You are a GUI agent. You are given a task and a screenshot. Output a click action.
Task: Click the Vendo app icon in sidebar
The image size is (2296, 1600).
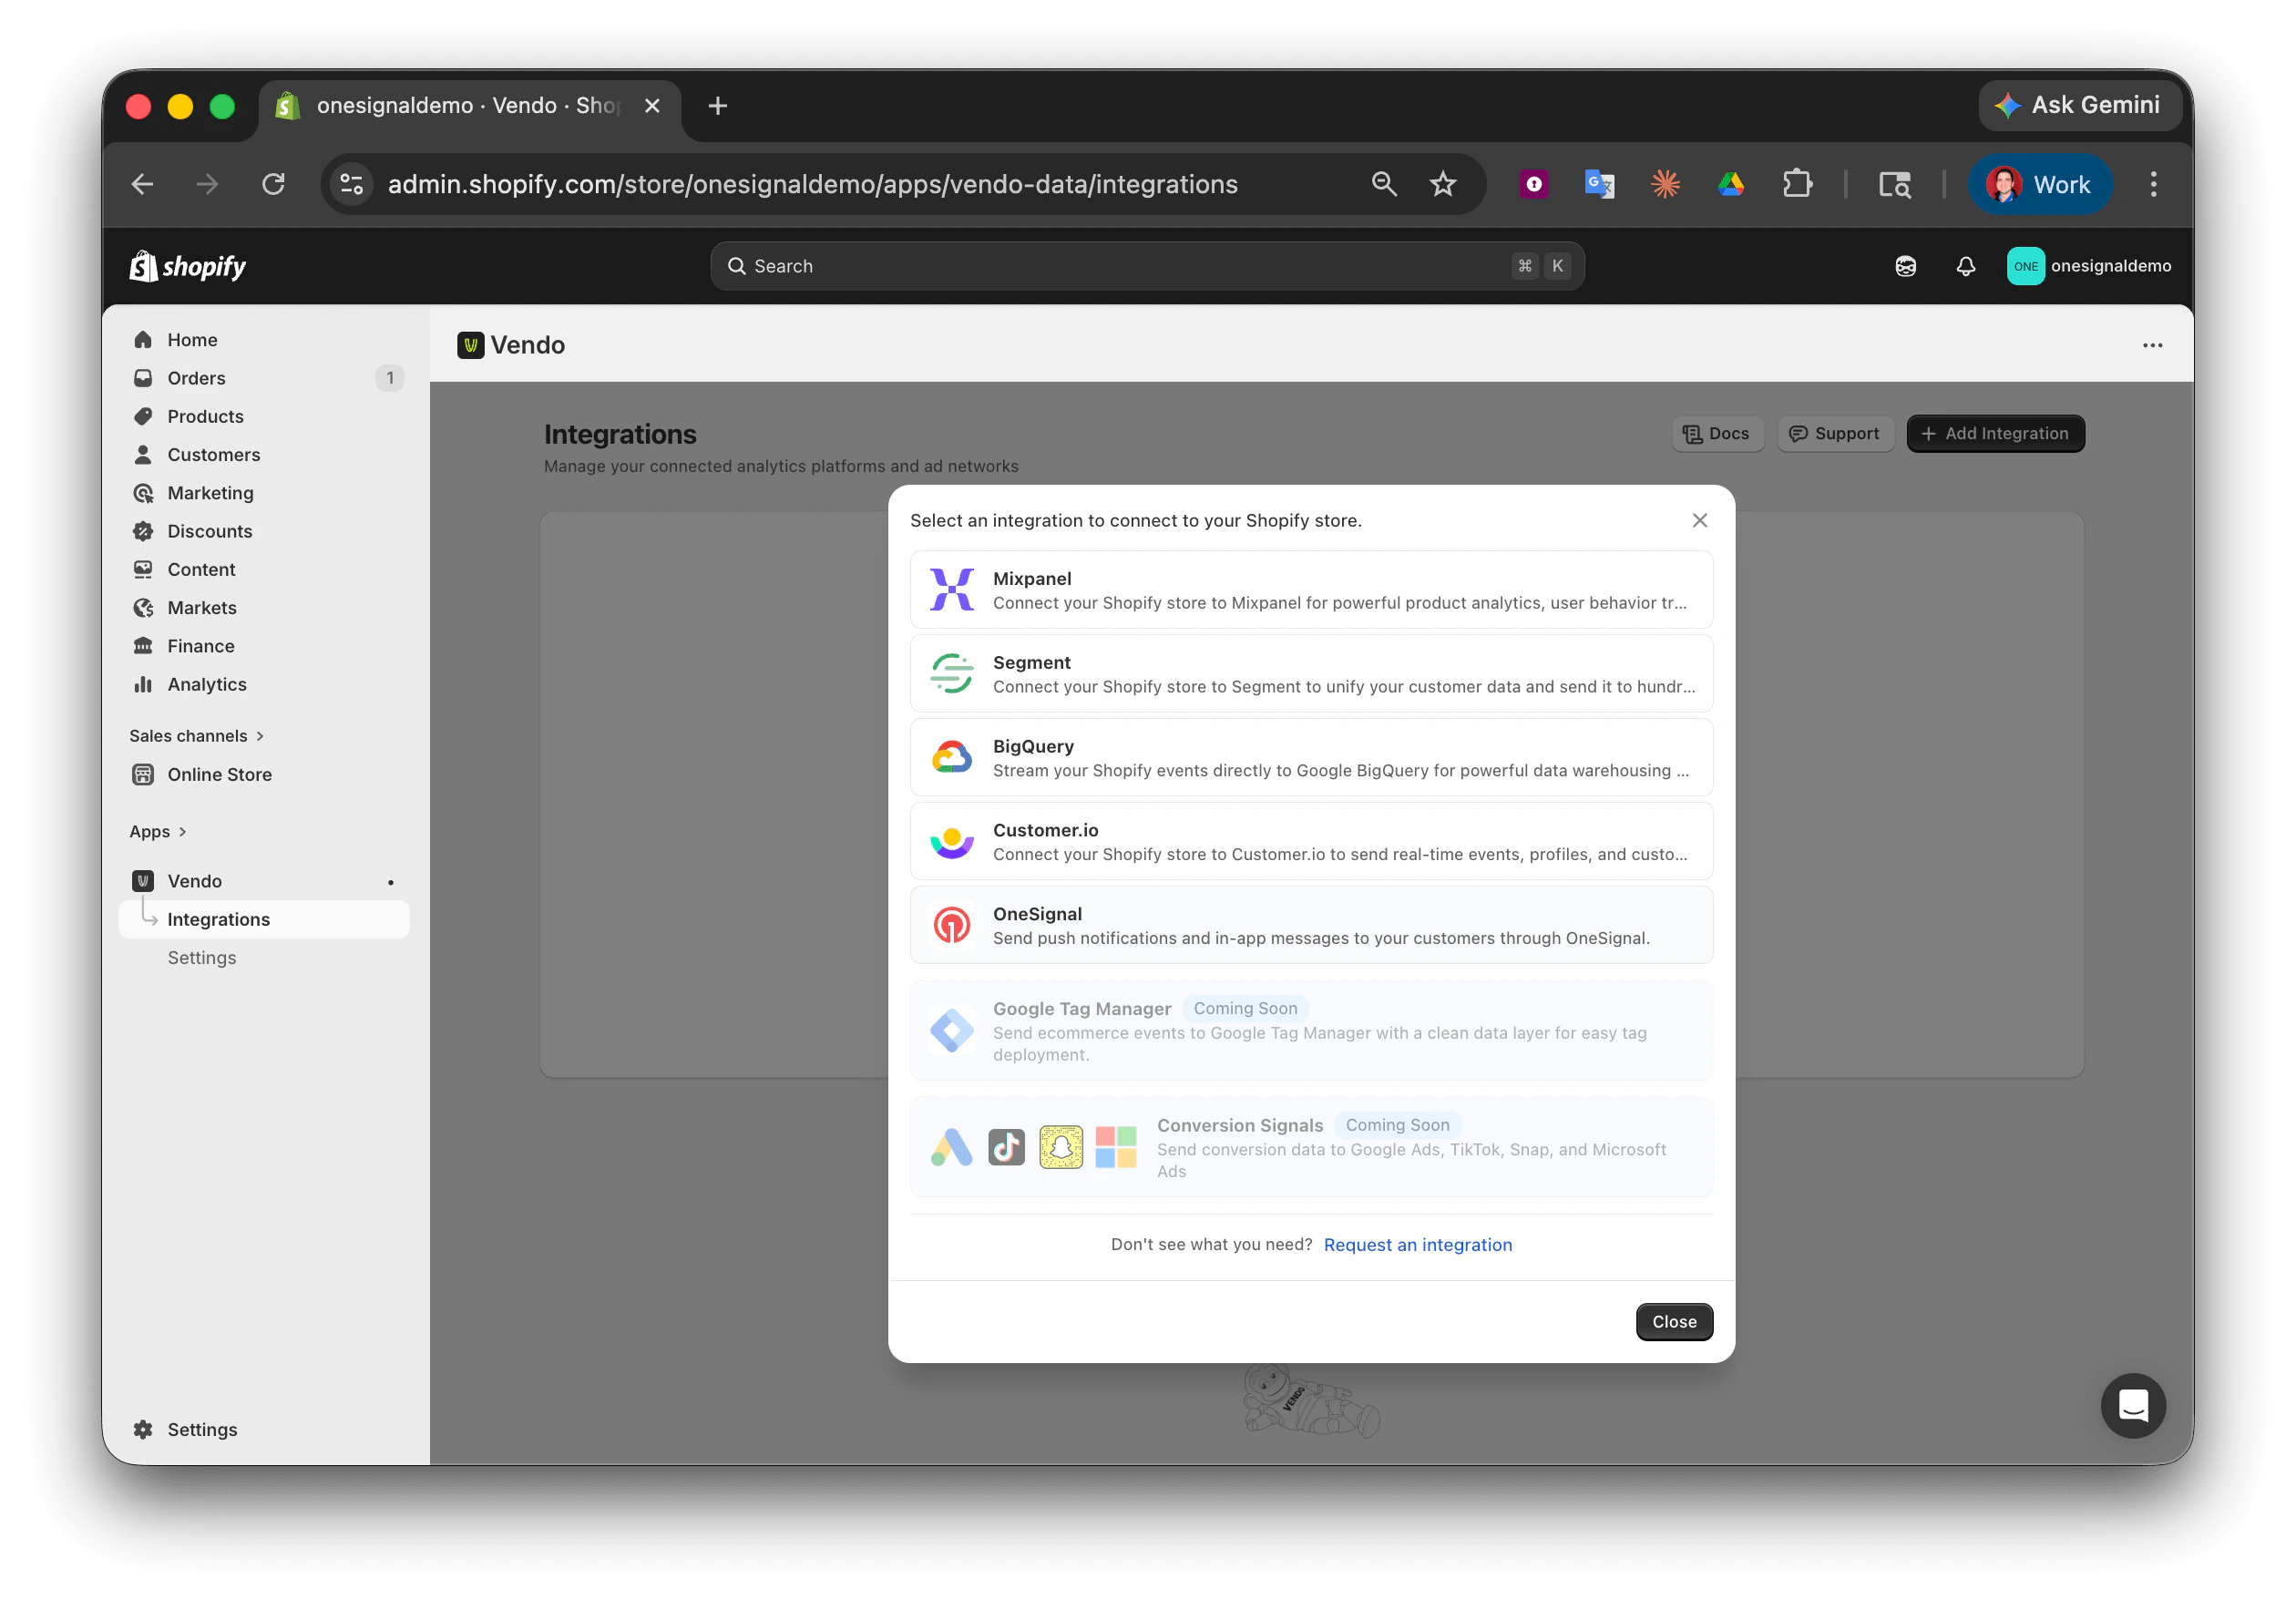143,881
